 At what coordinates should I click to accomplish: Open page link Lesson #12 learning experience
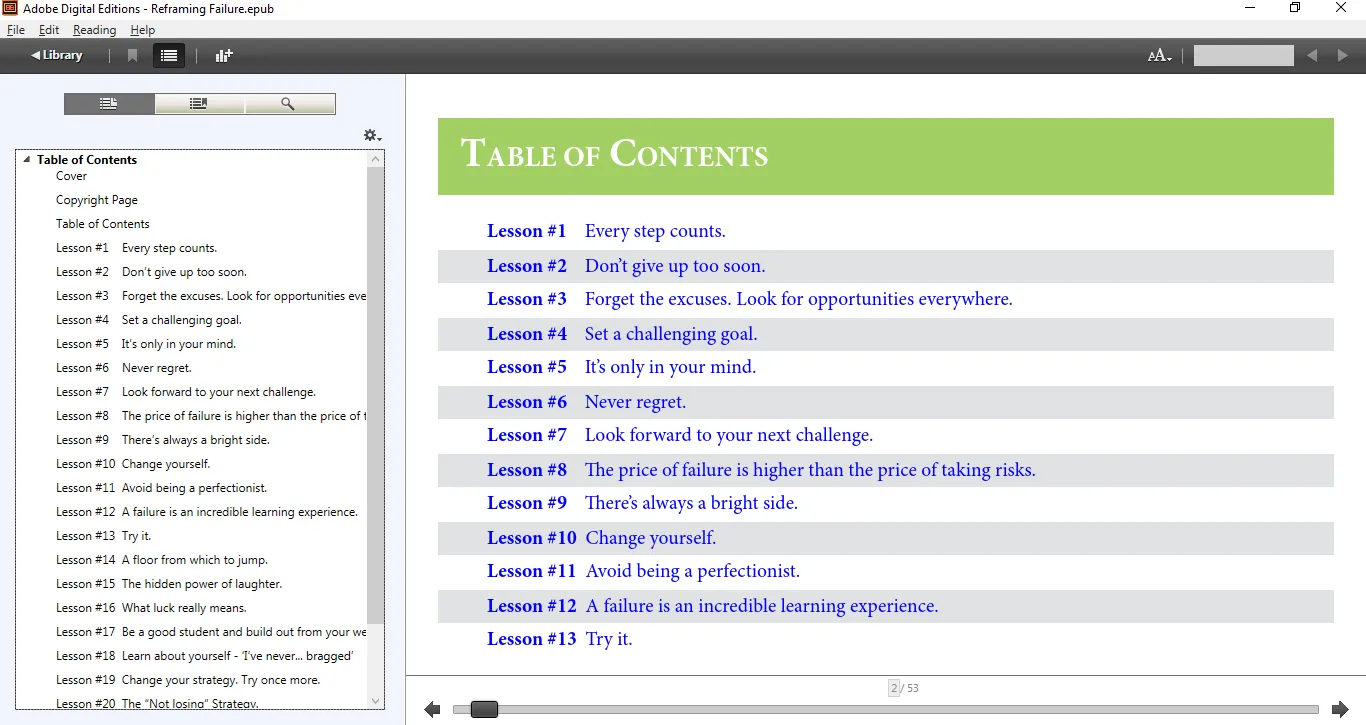click(x=713, y=606)
